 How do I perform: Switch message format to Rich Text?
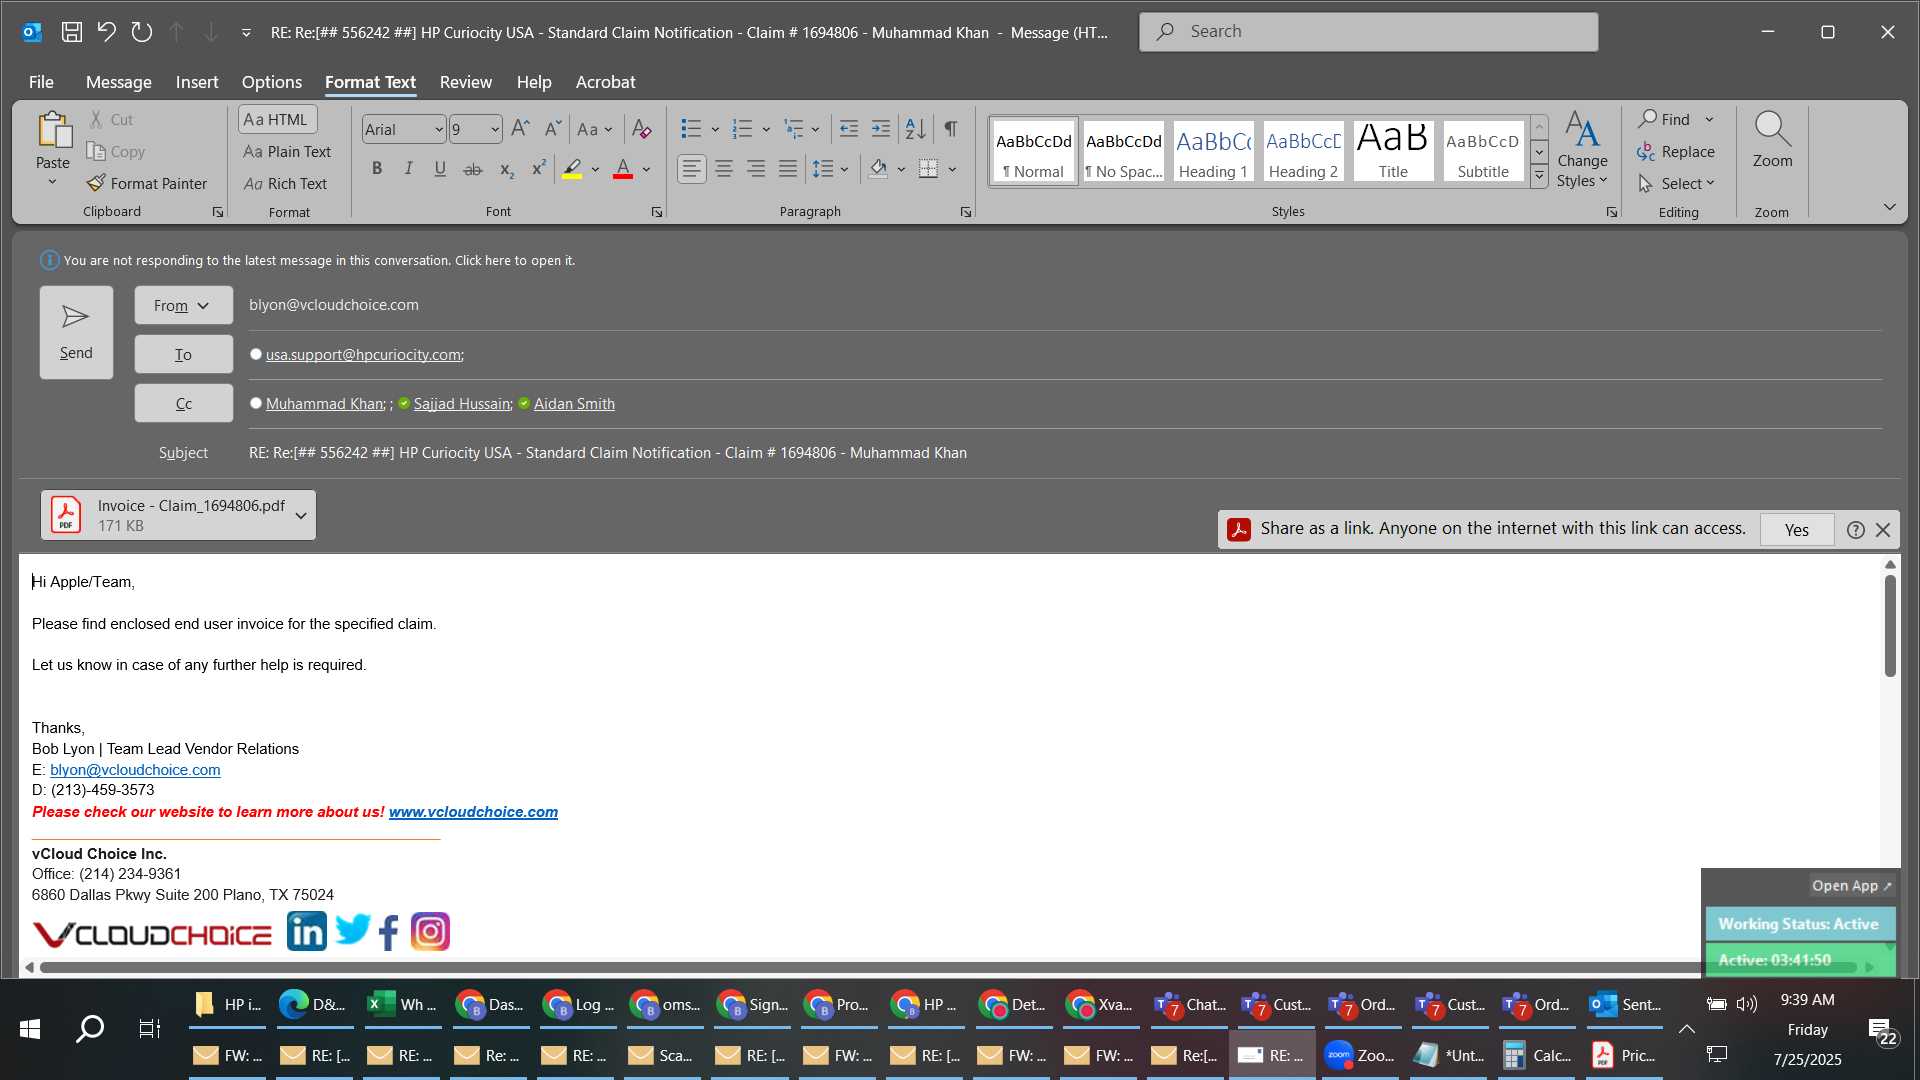tap(286, 184)
